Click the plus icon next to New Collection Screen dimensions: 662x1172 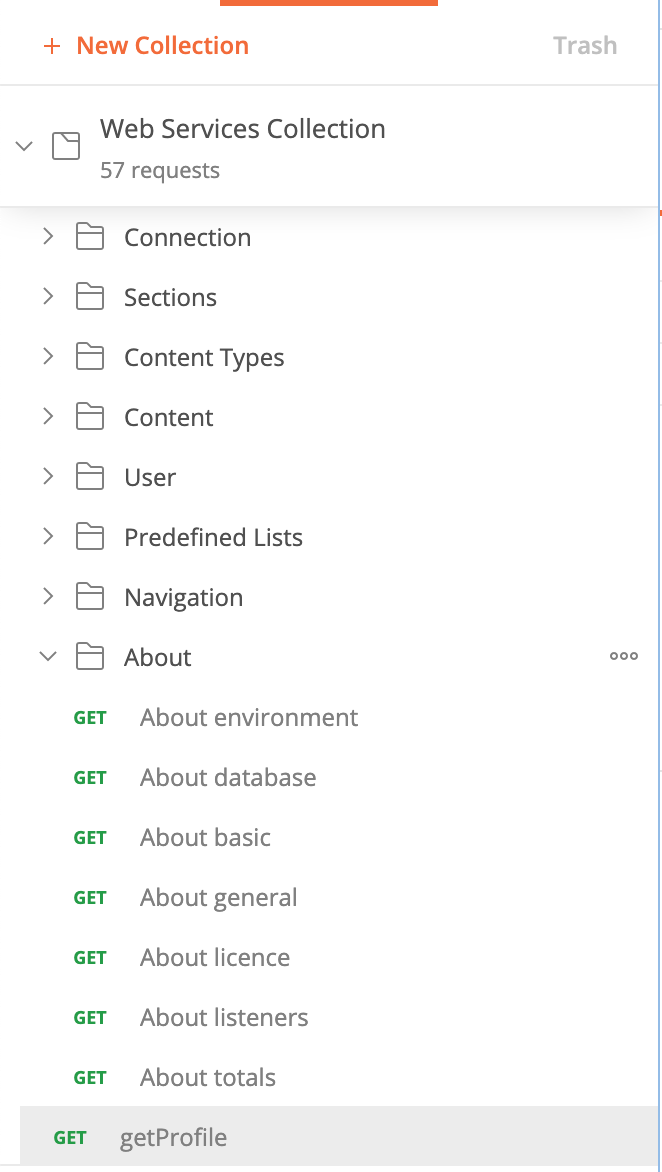(x=52, y=45)
